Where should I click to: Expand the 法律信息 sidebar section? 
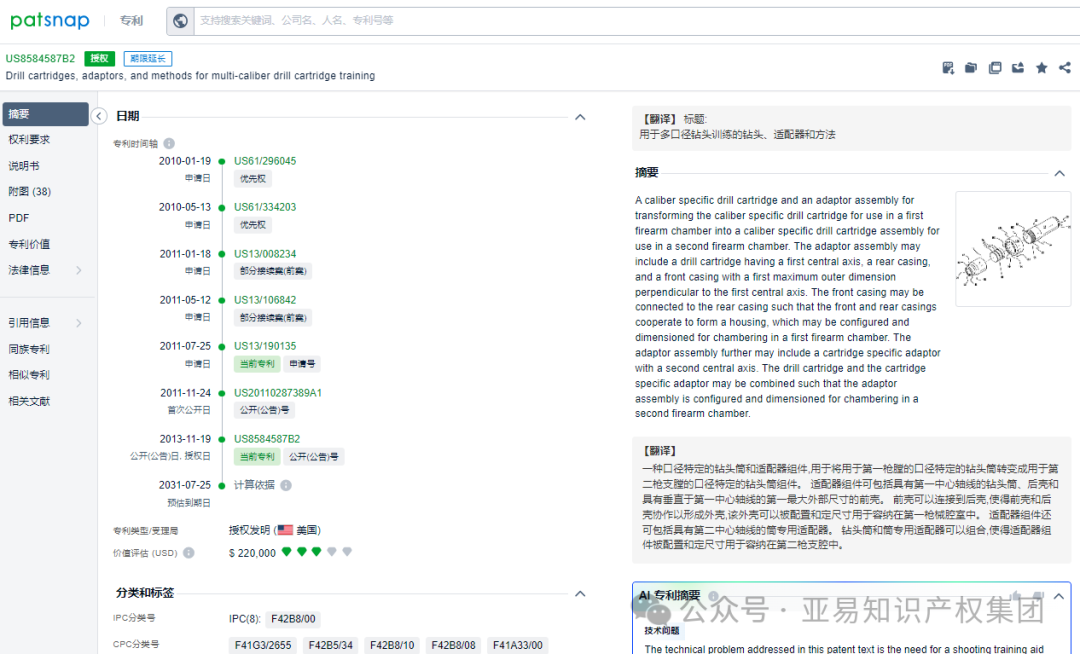click(38, 269)
